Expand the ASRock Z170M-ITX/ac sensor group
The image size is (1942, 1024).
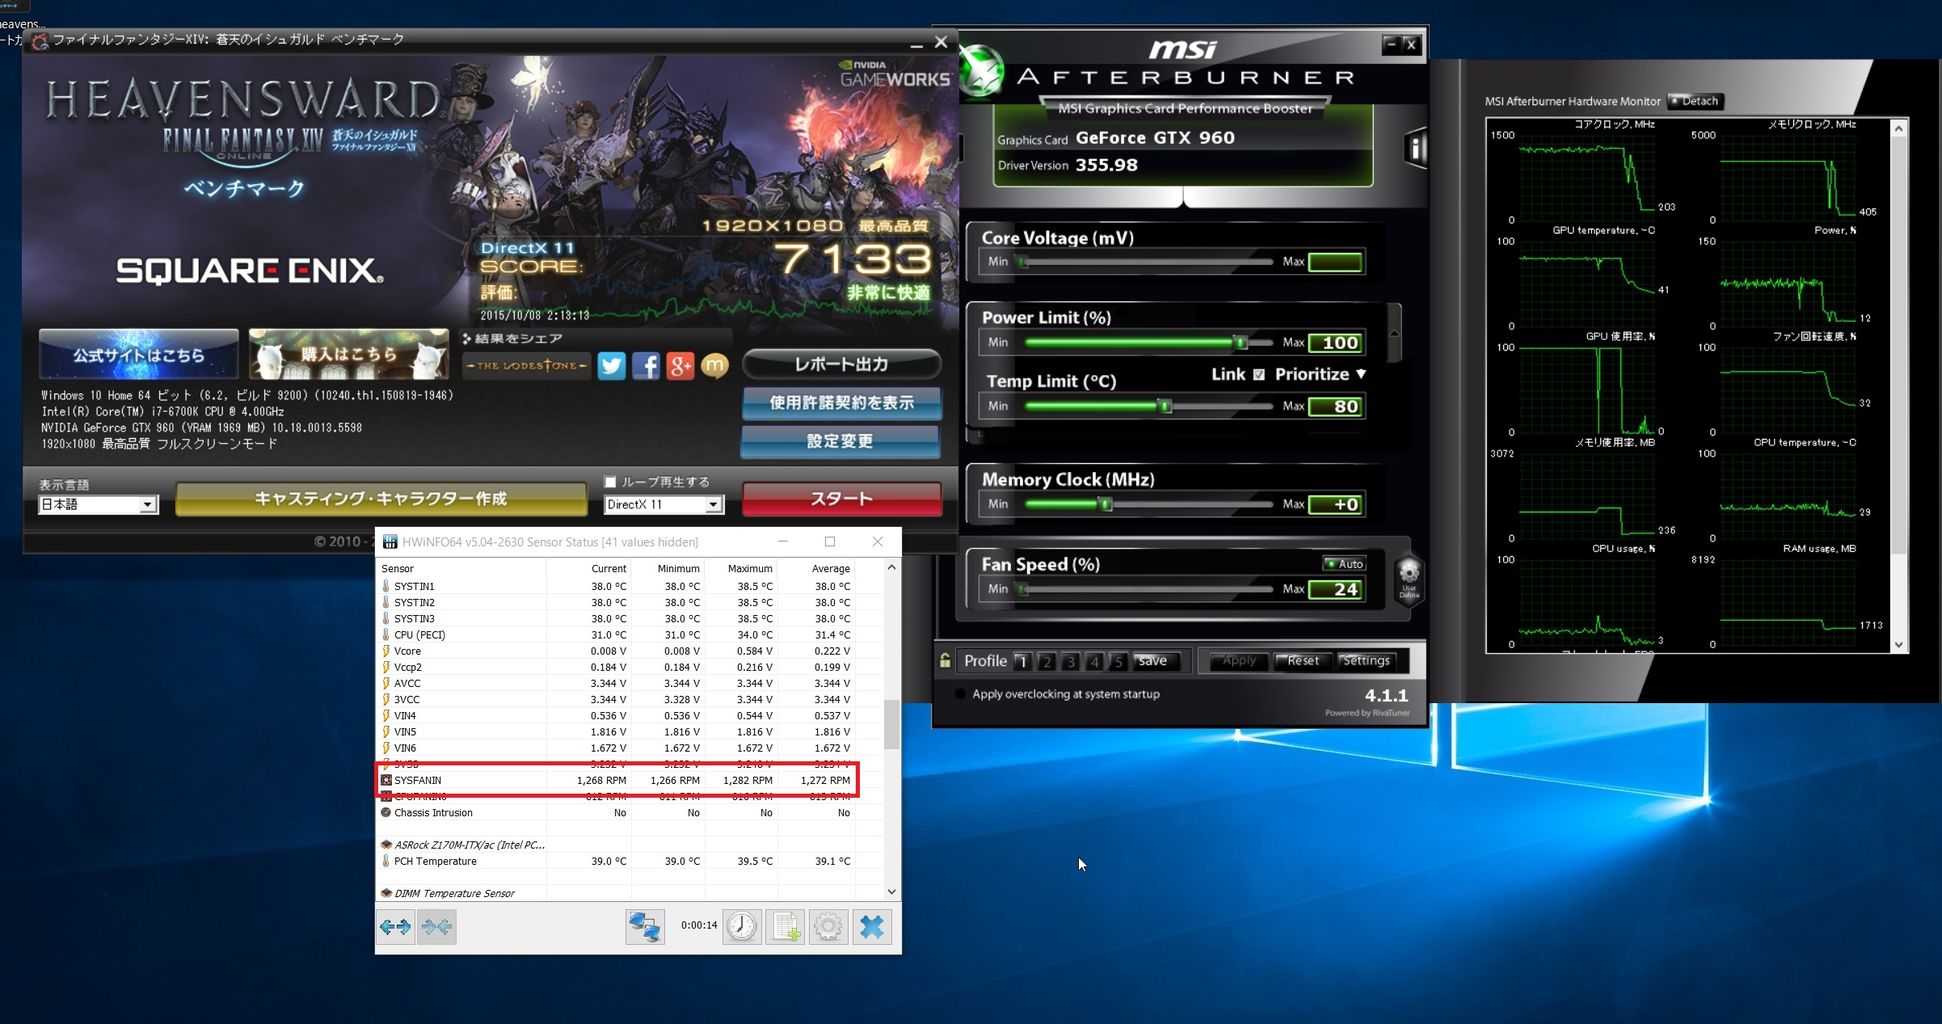[x=386, y=845]
